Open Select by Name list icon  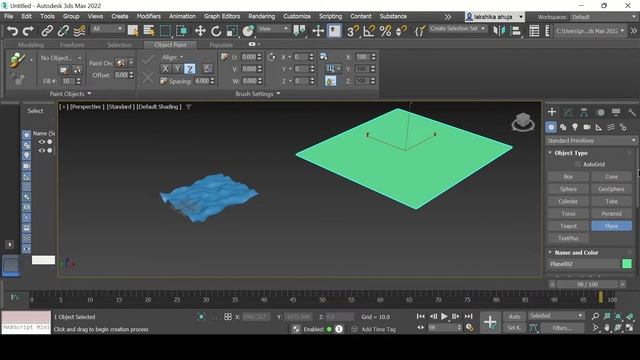149,31
